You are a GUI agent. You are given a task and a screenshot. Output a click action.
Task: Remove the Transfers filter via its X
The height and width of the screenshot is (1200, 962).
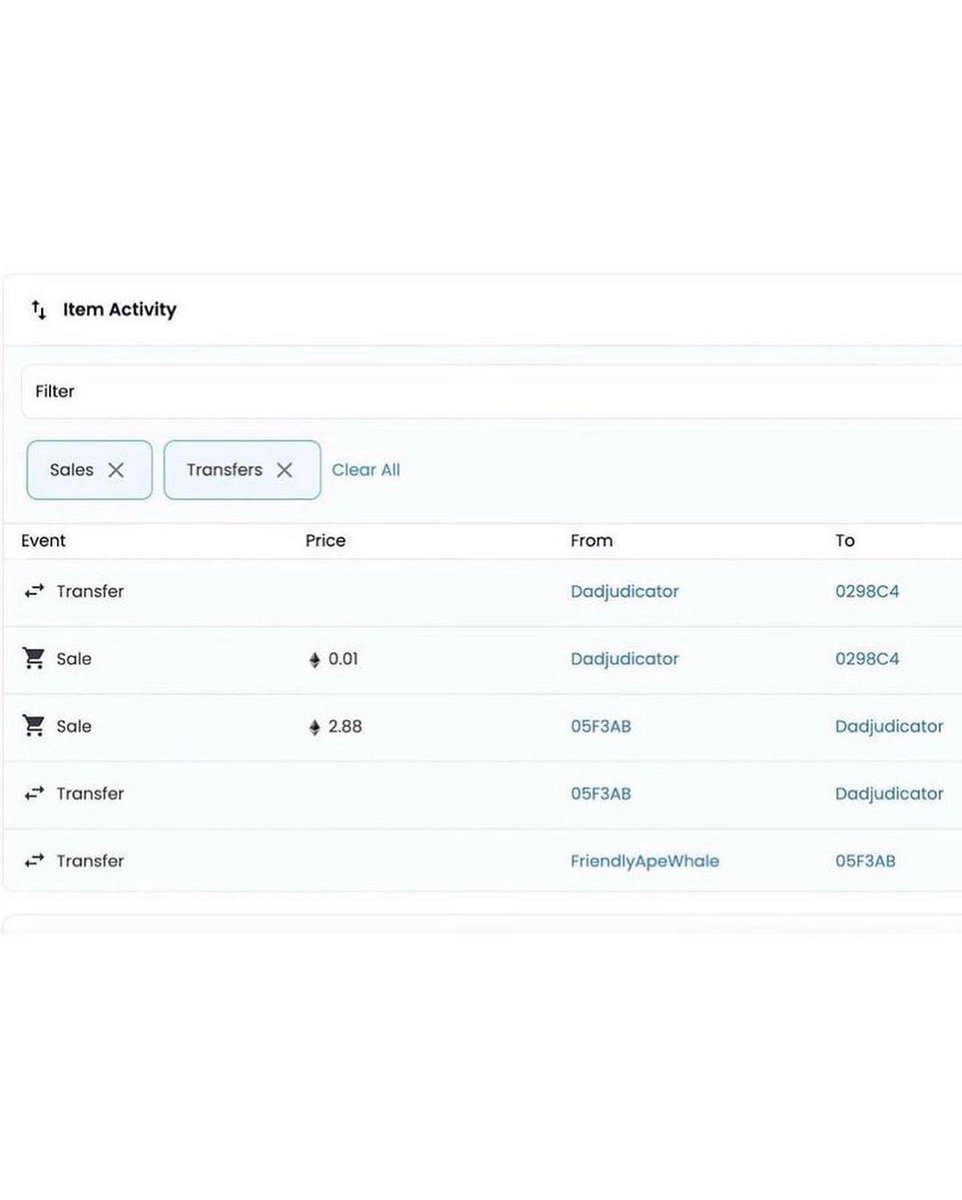(x=285, y=470)
